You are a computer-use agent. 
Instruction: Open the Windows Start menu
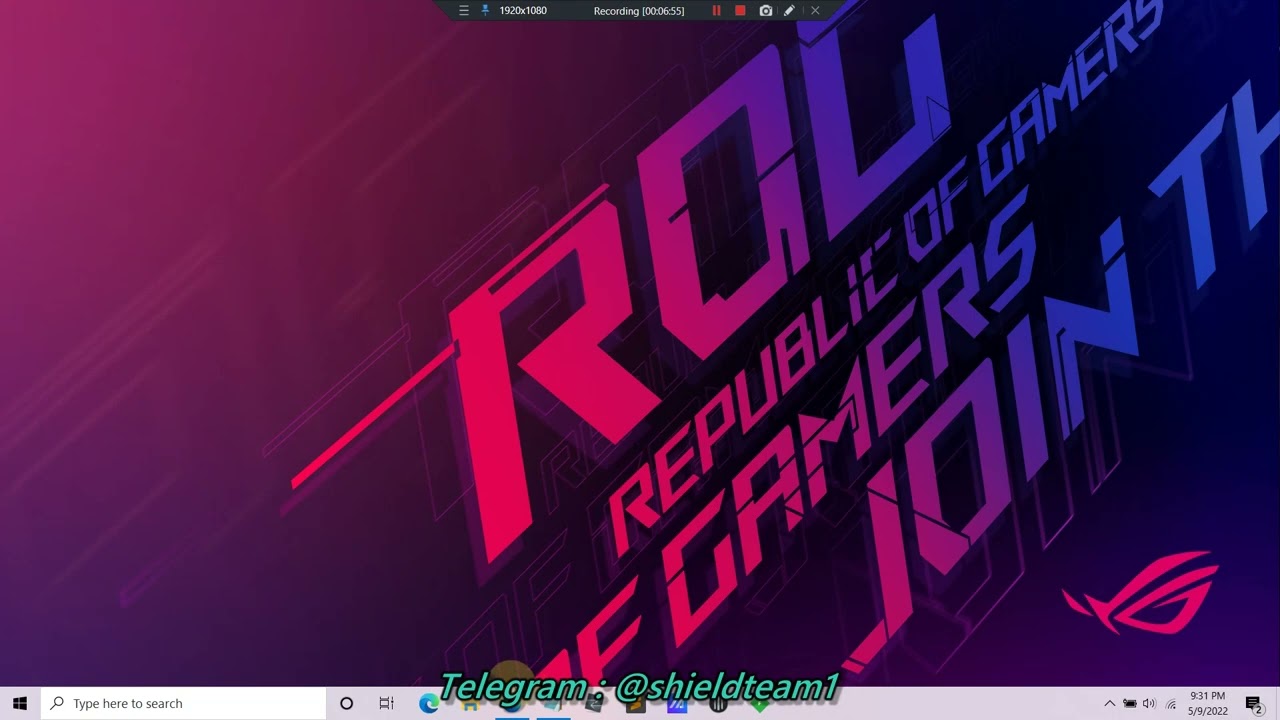20,704
